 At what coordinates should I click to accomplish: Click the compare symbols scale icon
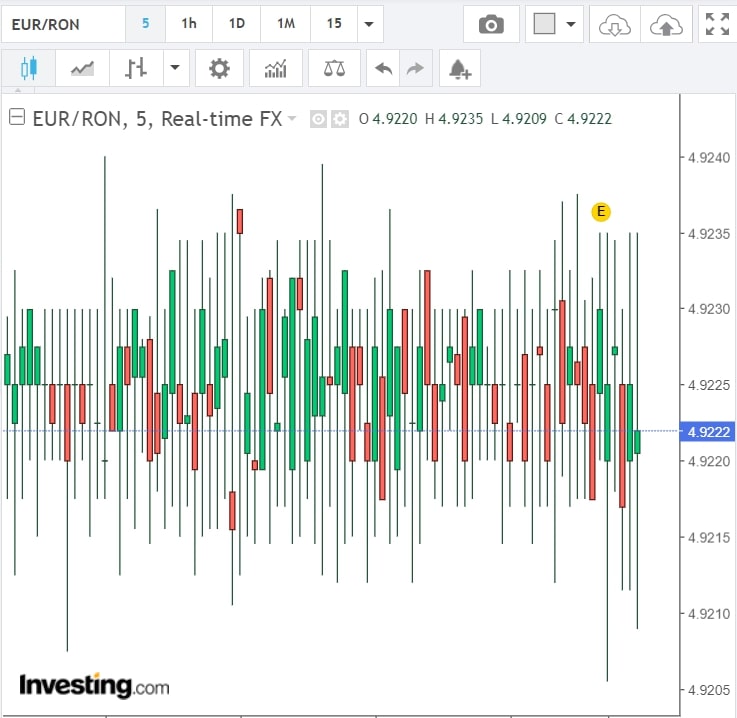(x=334, y=69)
